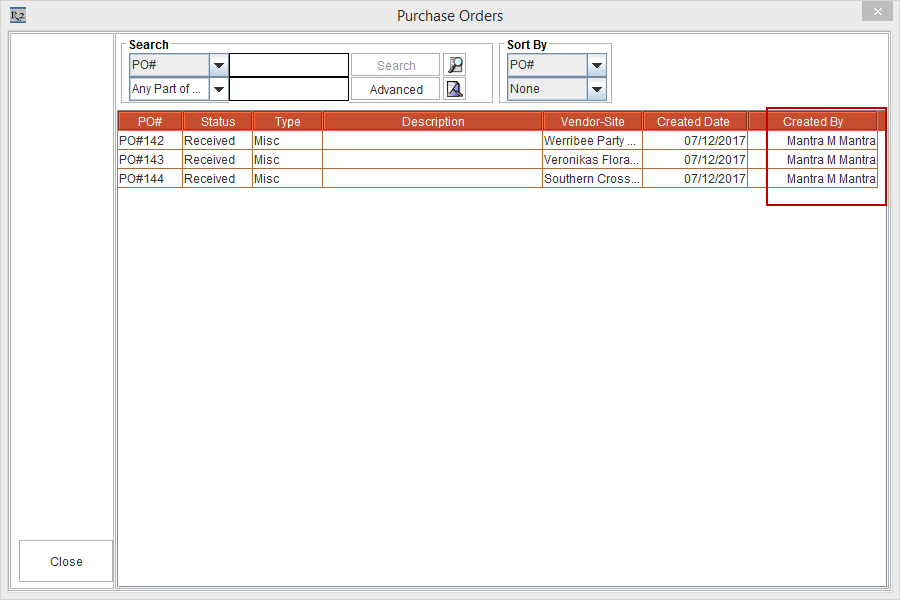Click the Created Date column header
Image resolution: width=900 pixels, height=600 pixels.
(693, 122)
